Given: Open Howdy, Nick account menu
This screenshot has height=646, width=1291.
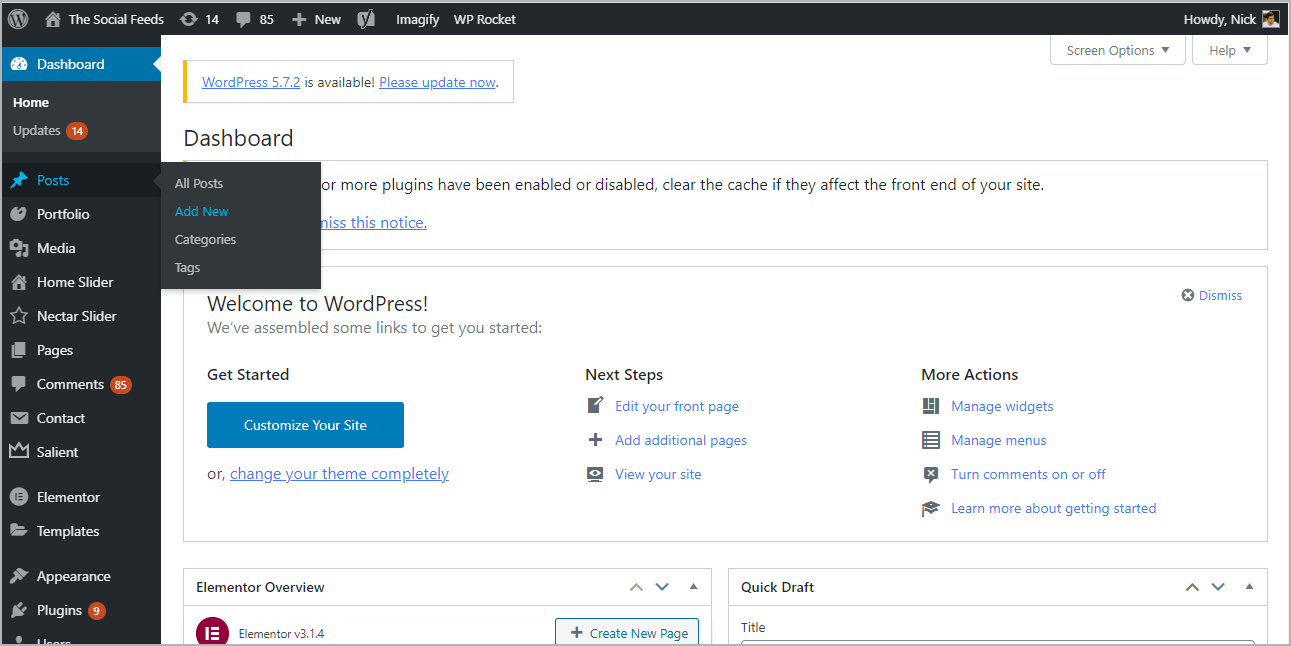Looking at the screenshot, I should [x=1230, y=19].
